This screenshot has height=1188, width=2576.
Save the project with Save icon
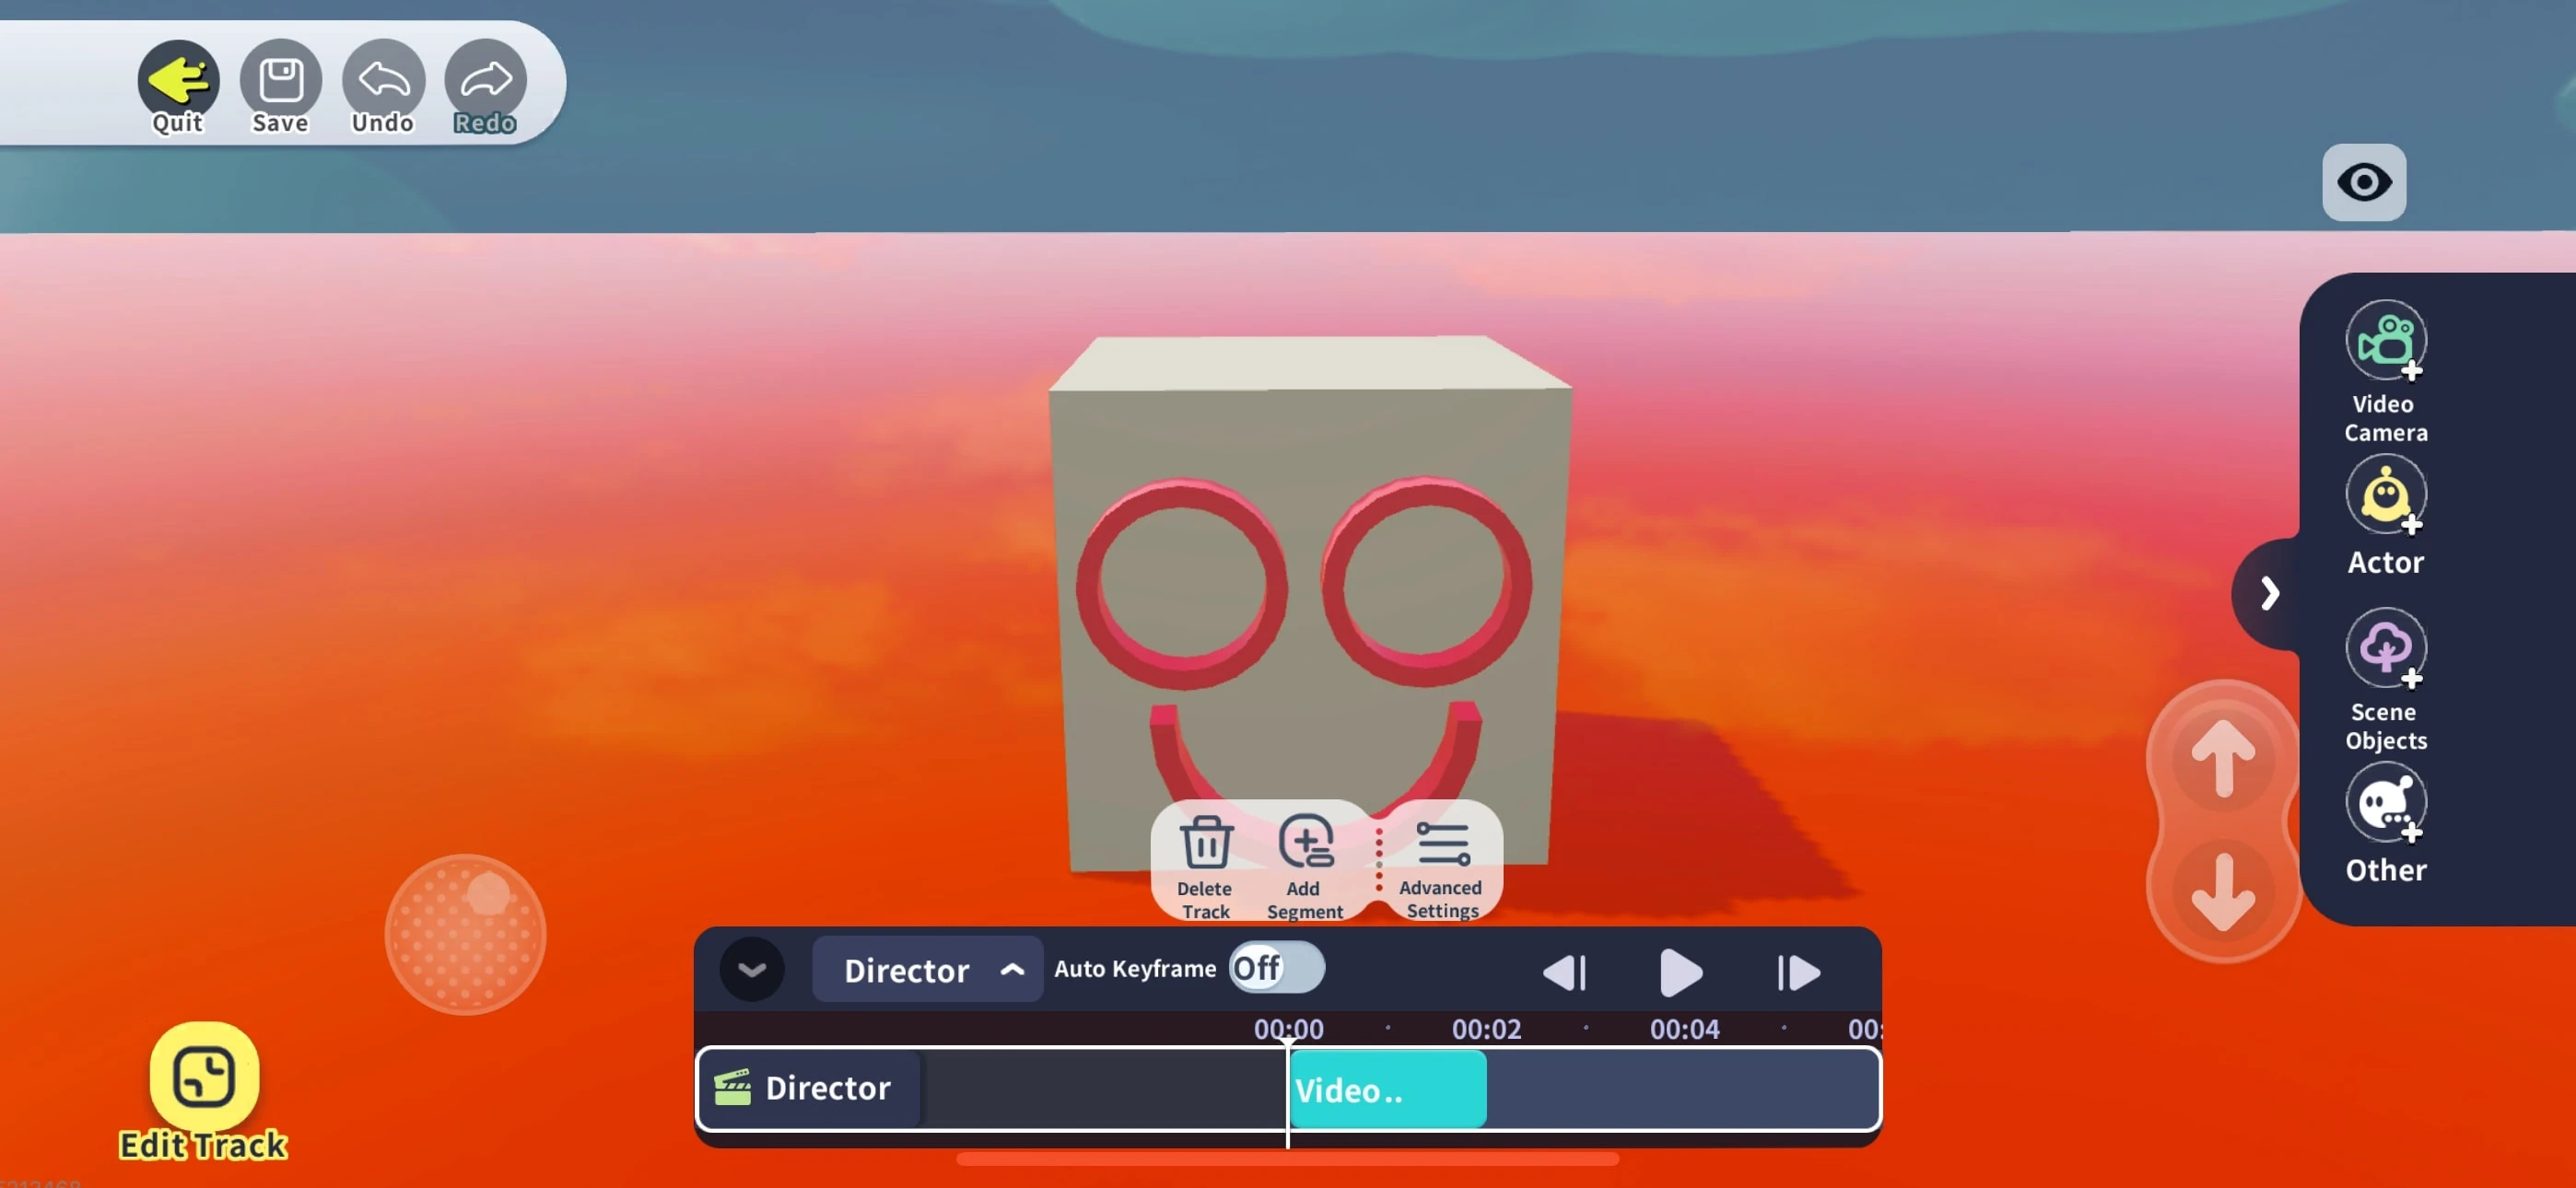pos(281,79)
